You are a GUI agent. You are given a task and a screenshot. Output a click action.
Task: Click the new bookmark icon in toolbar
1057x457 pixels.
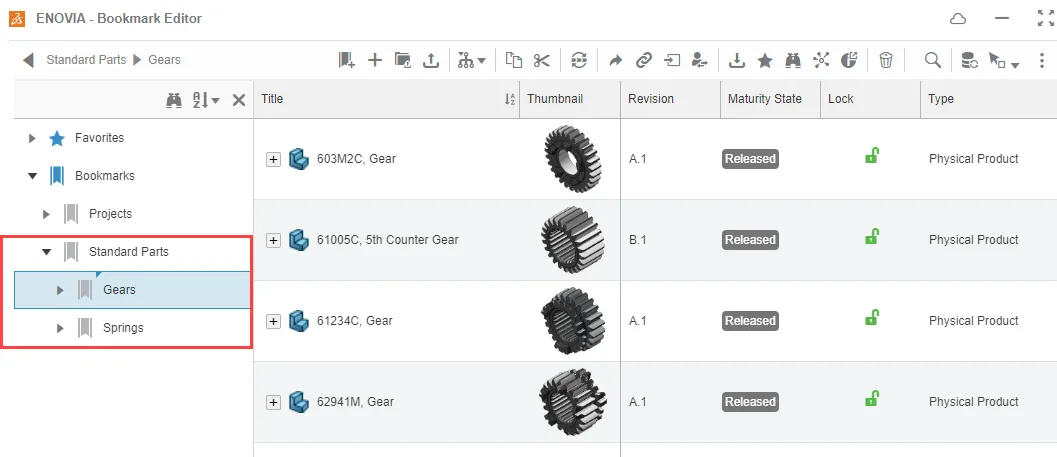(346, 60)
